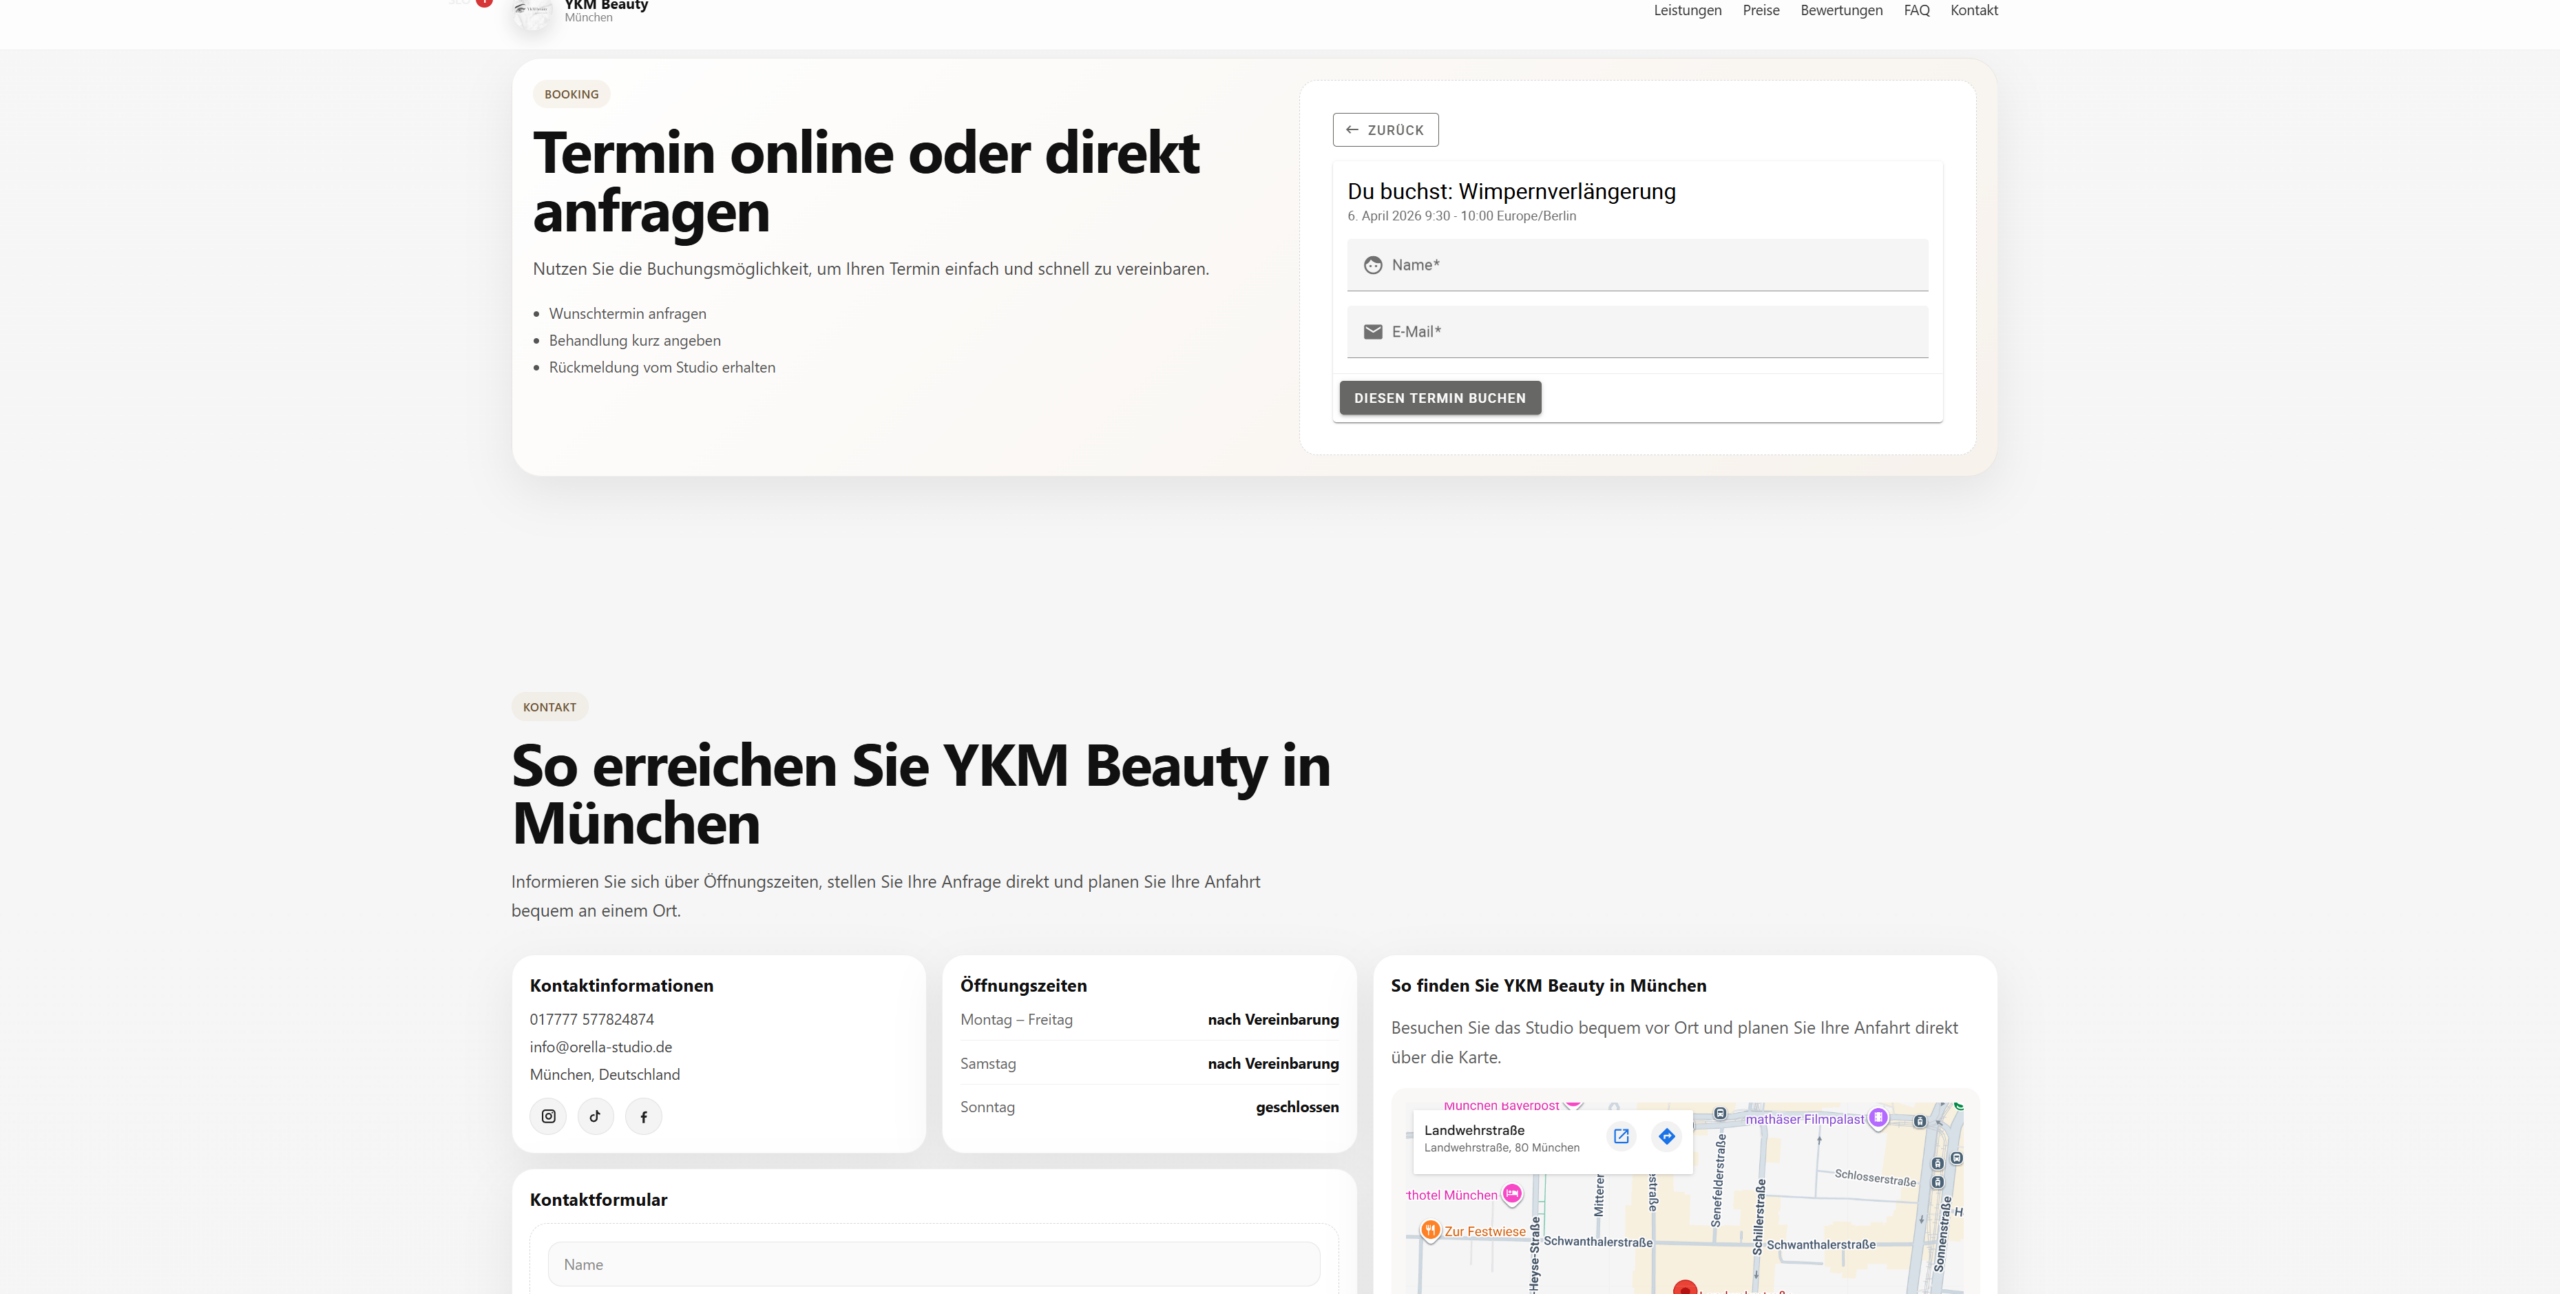Go back with the Zurück button
This screenshot has width=2560, height=1294.
click(x=1385, y=130)
